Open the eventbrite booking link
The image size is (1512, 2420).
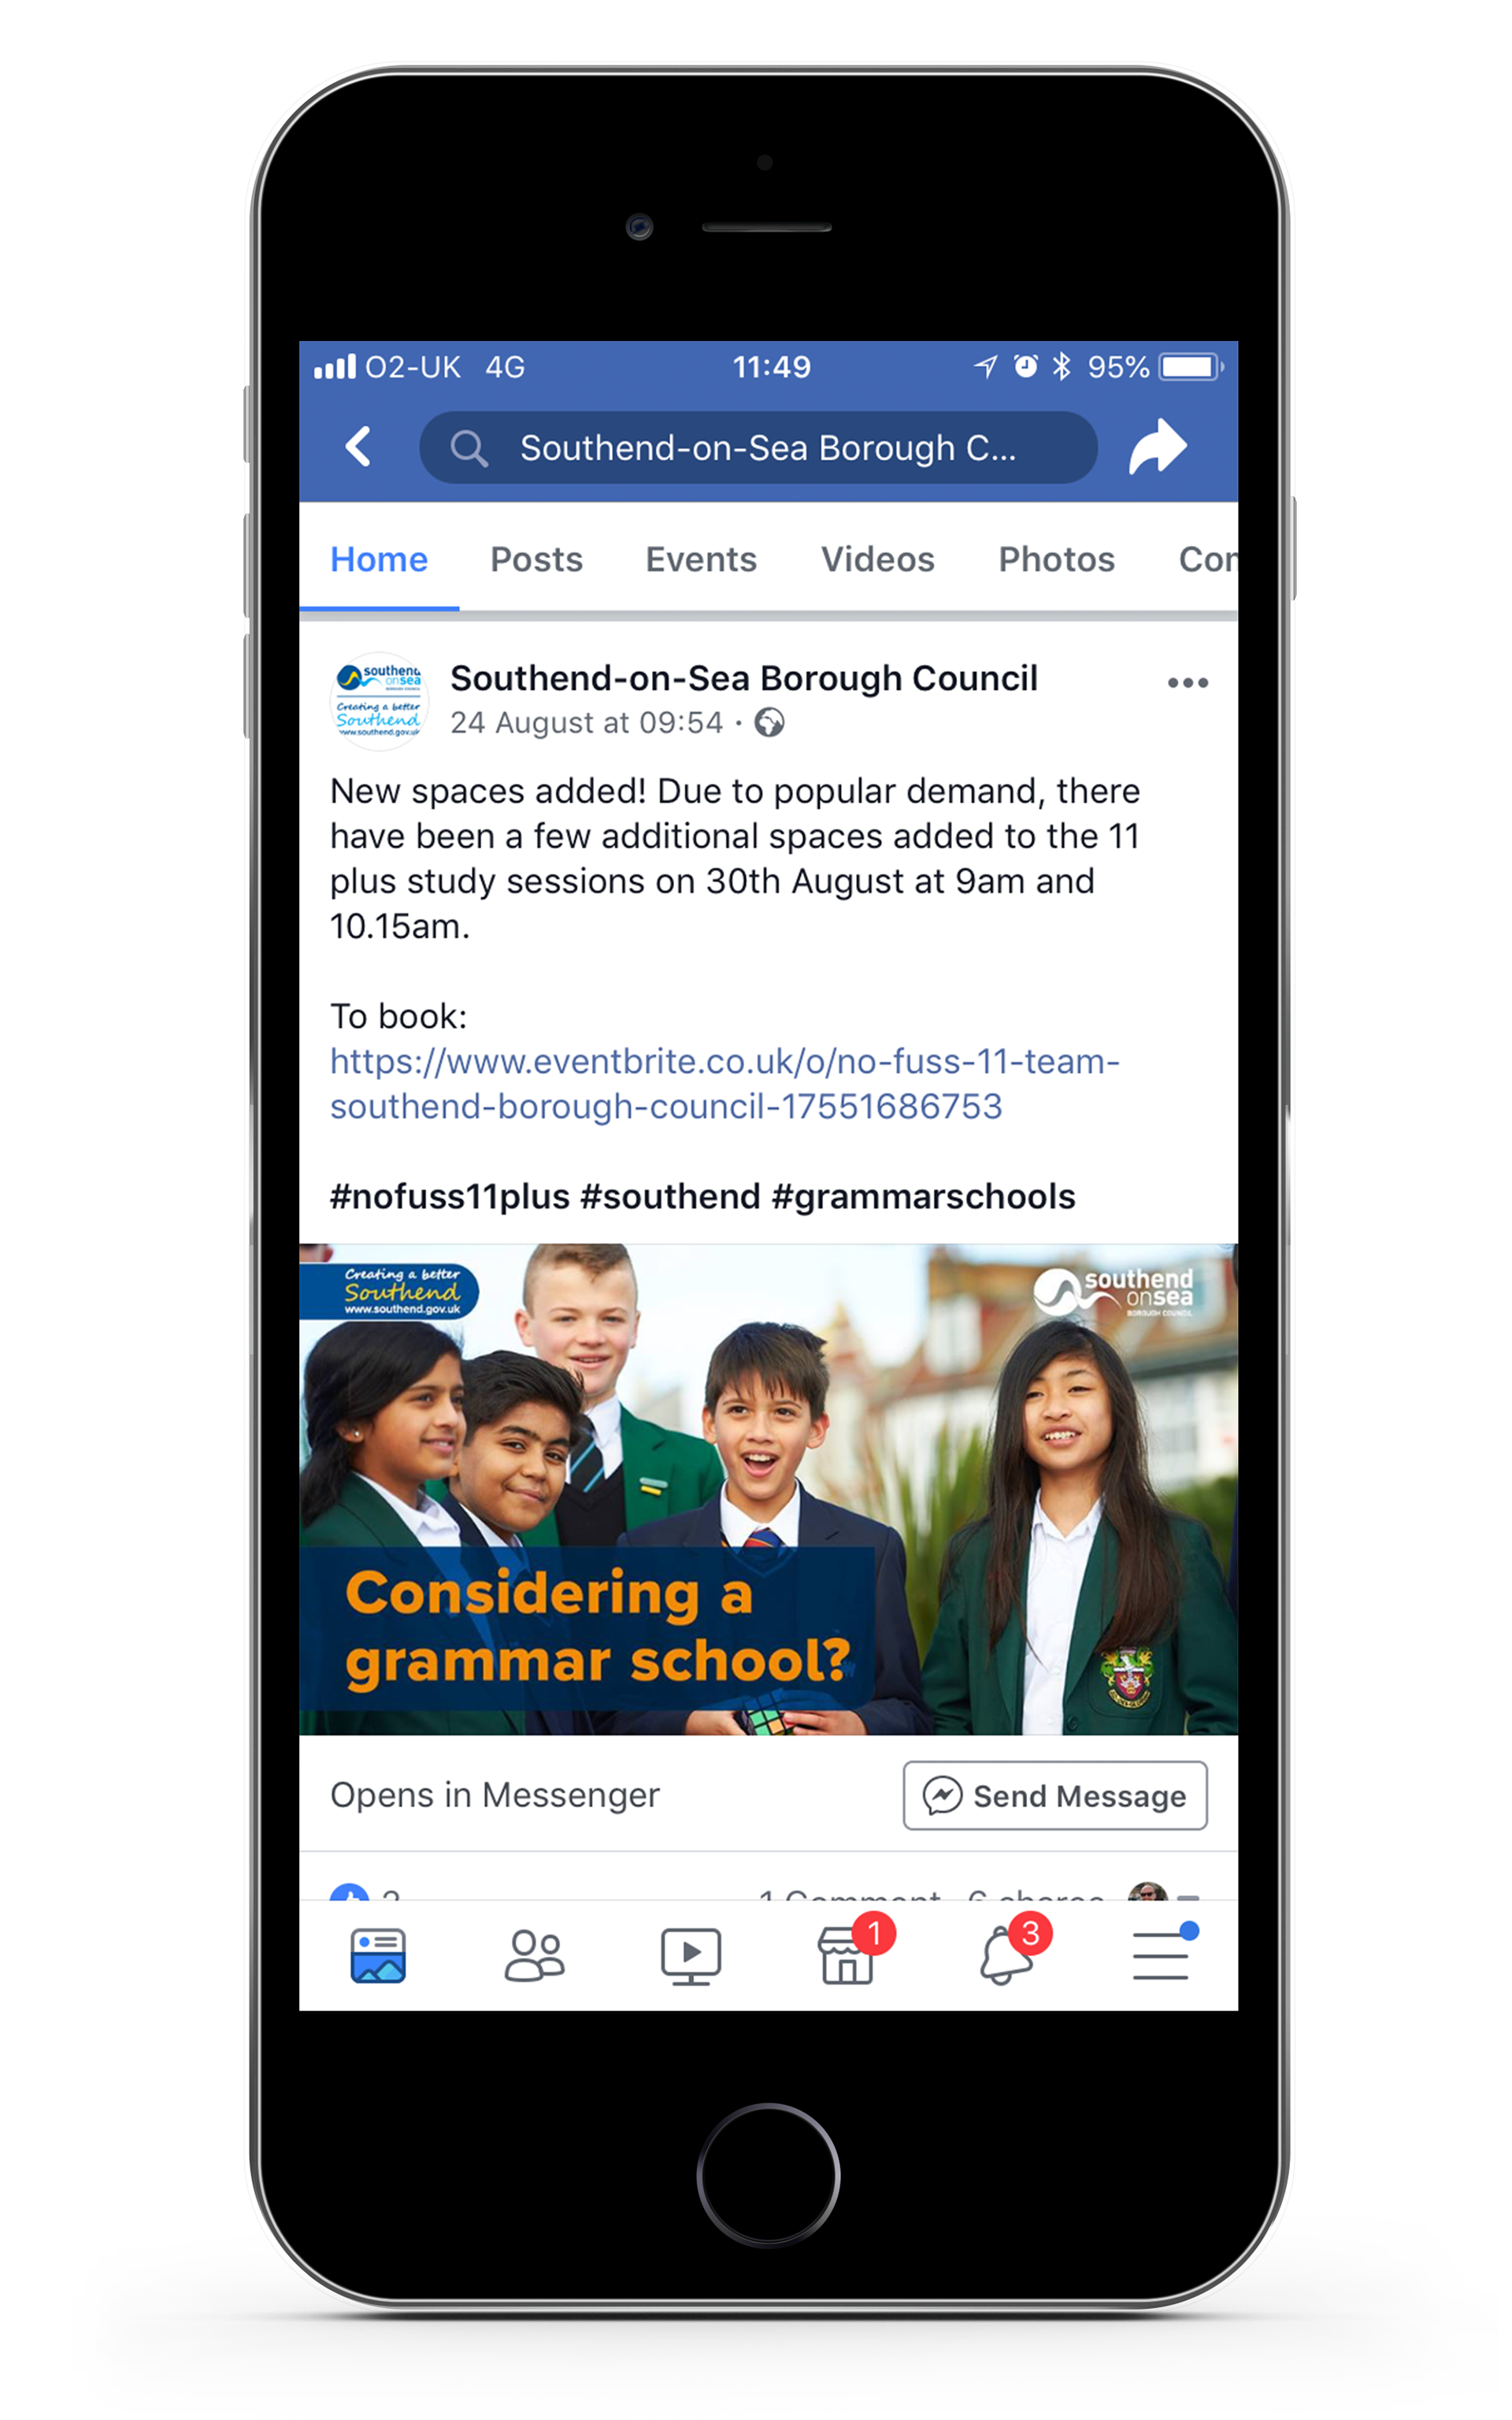tap(725, 1084)
